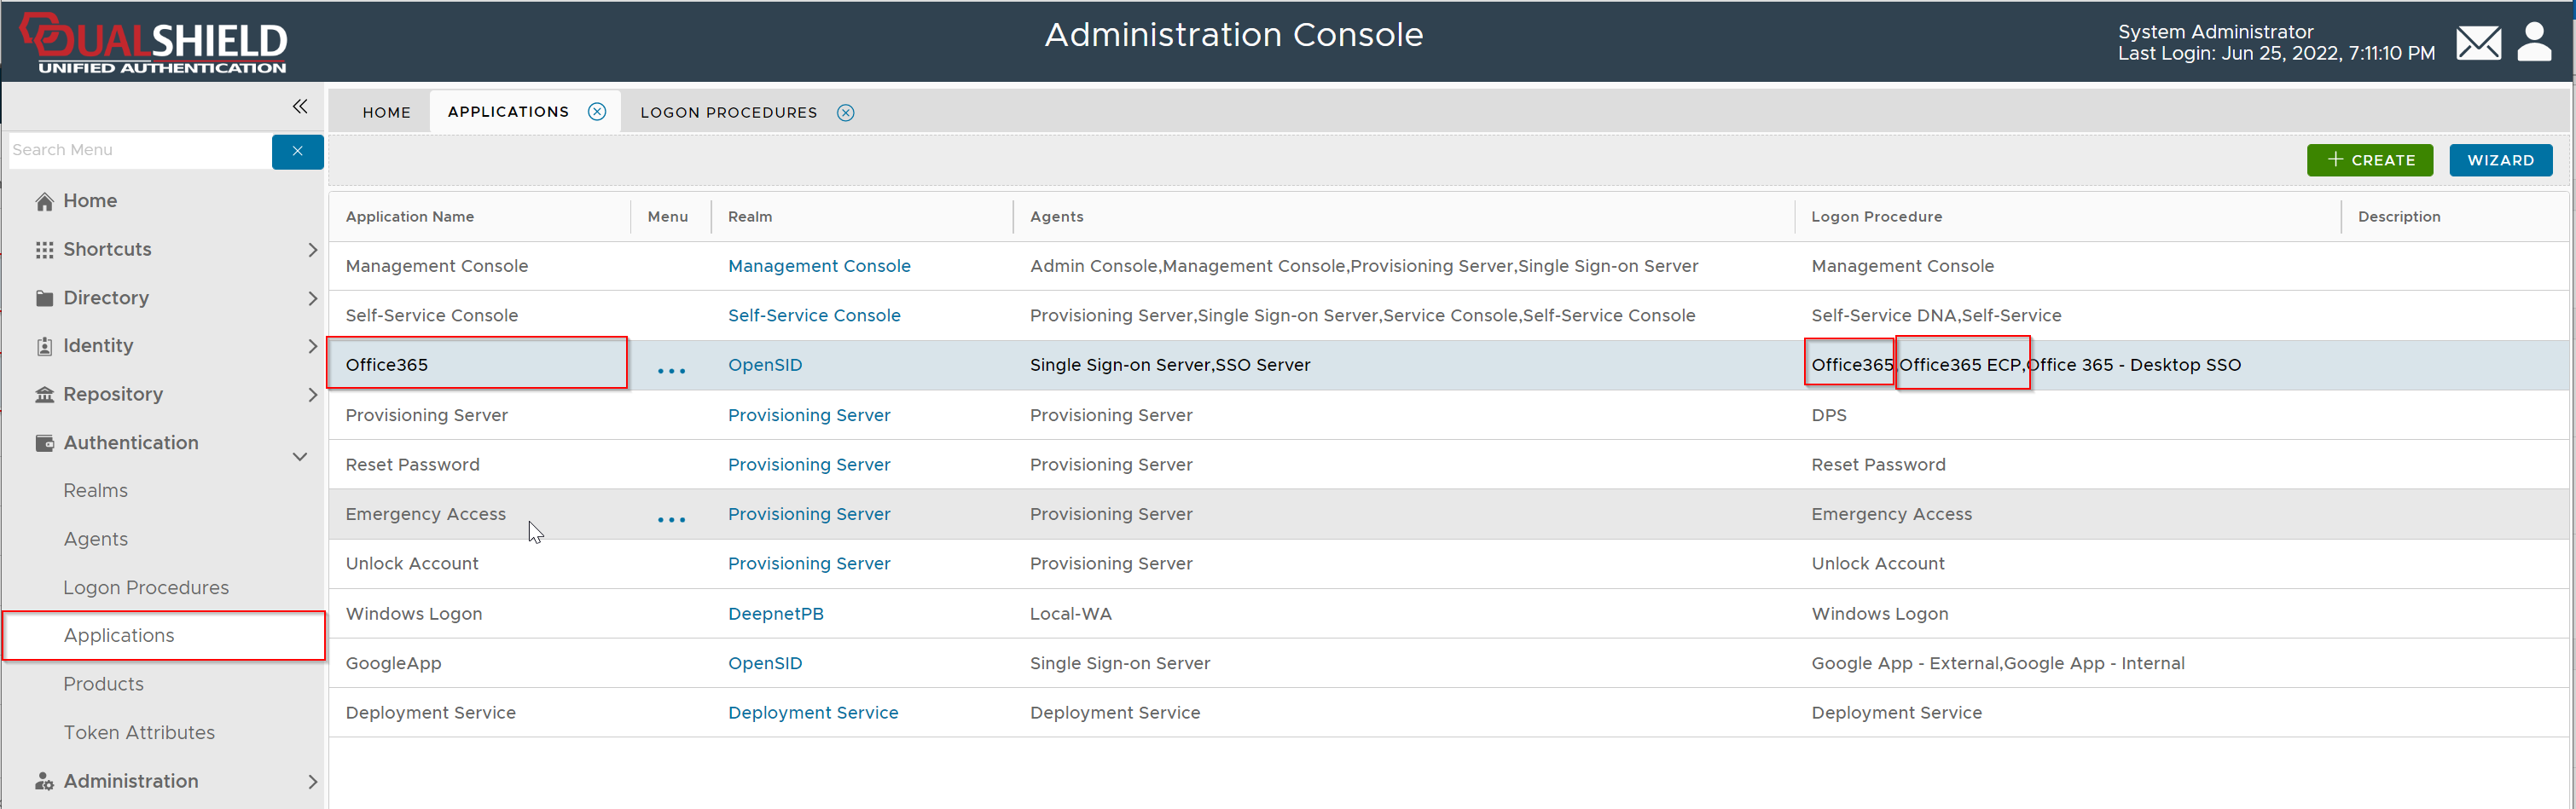
Task: Collapse the Authentication menu section
Action: (x=299, y=456)
